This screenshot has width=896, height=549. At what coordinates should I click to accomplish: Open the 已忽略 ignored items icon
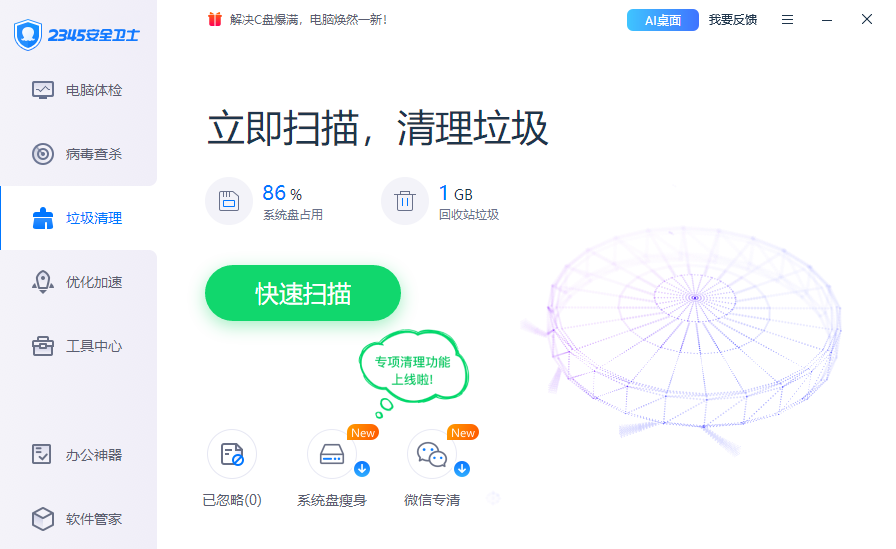232,454
